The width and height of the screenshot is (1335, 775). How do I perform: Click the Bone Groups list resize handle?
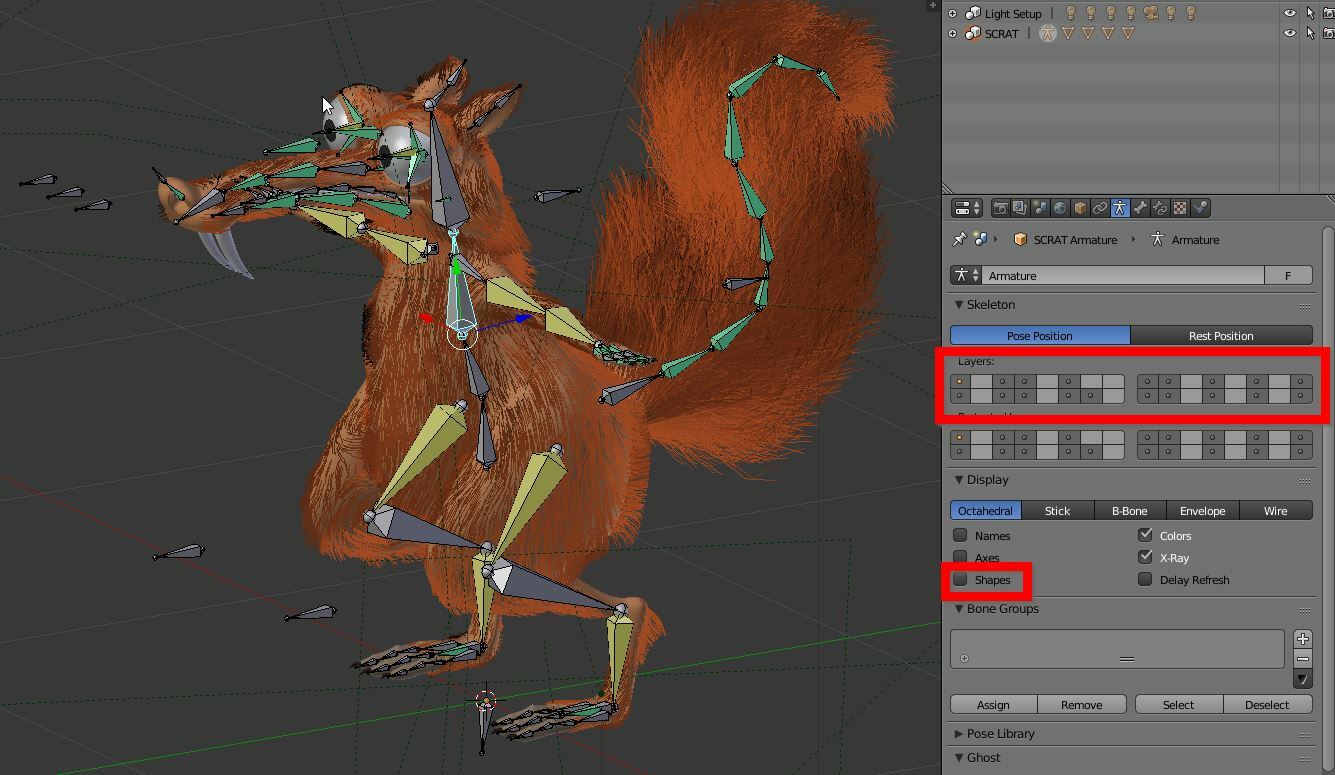click(1127, 659)
